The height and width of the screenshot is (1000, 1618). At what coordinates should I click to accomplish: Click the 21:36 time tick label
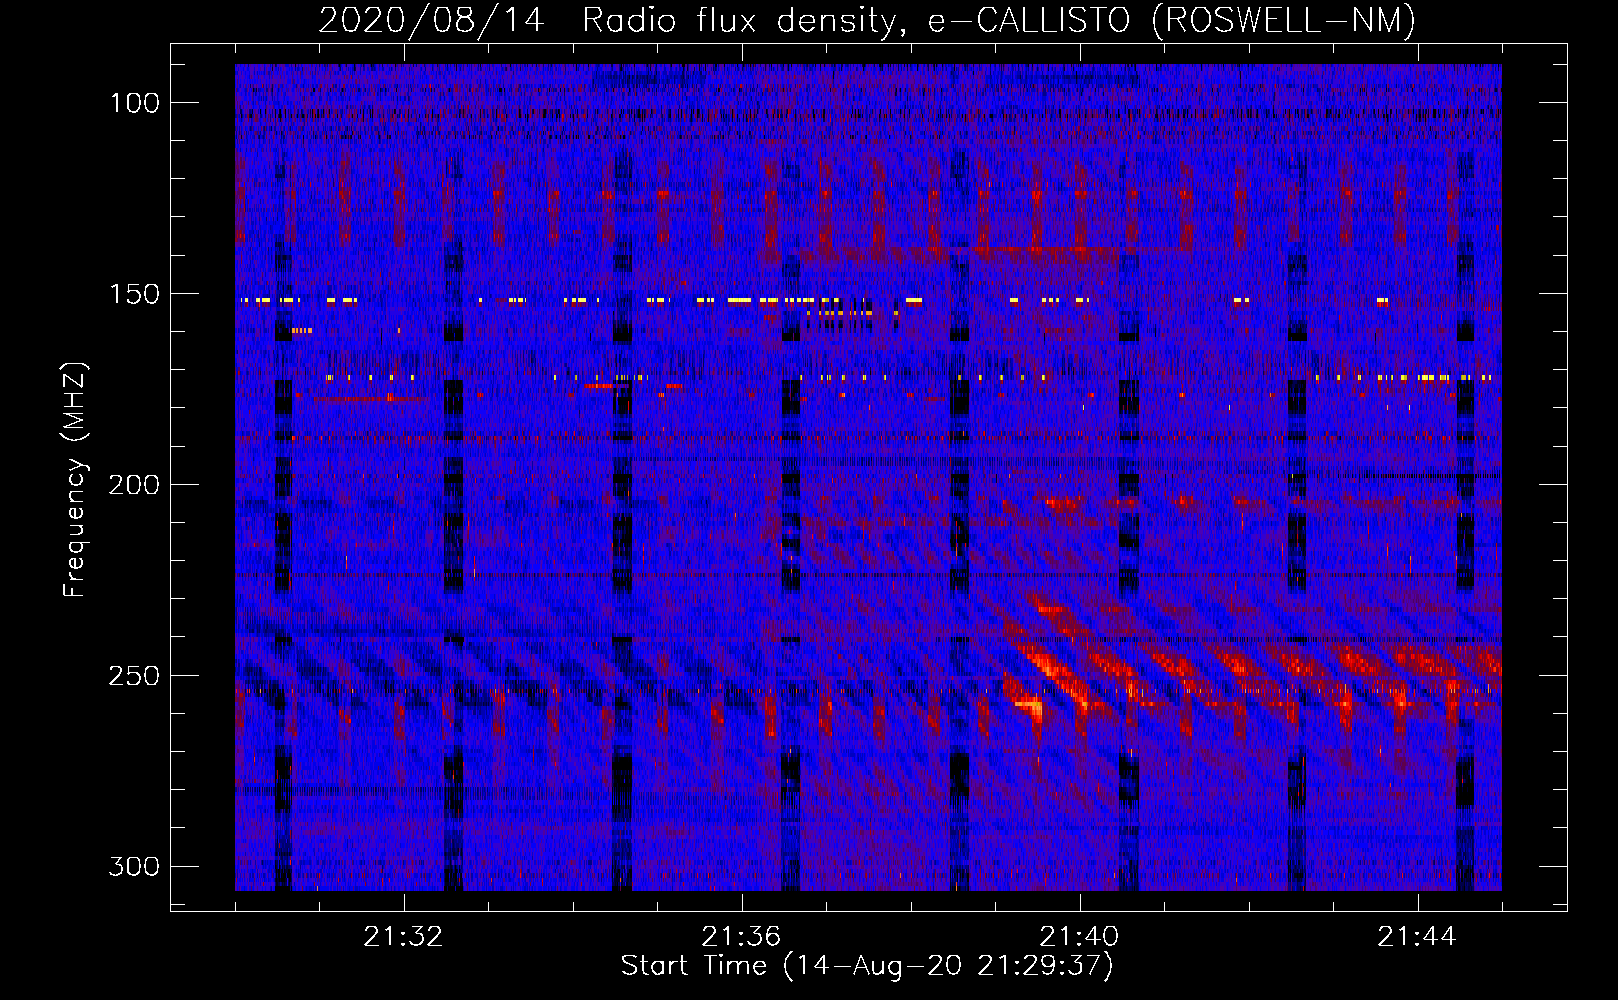(741, 937)
